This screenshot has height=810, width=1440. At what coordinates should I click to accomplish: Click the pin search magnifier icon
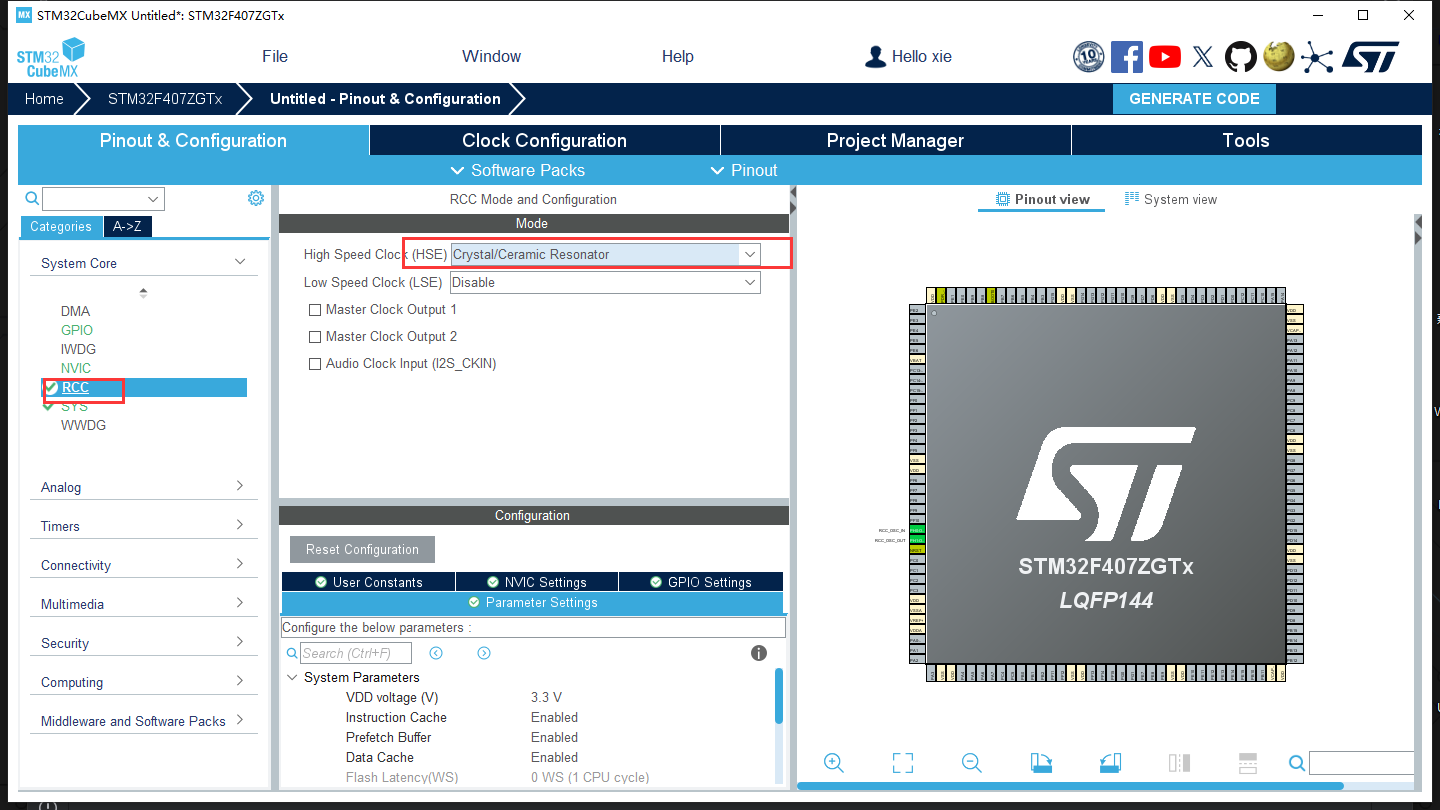pyautogui.click(x=1297, y=764)
